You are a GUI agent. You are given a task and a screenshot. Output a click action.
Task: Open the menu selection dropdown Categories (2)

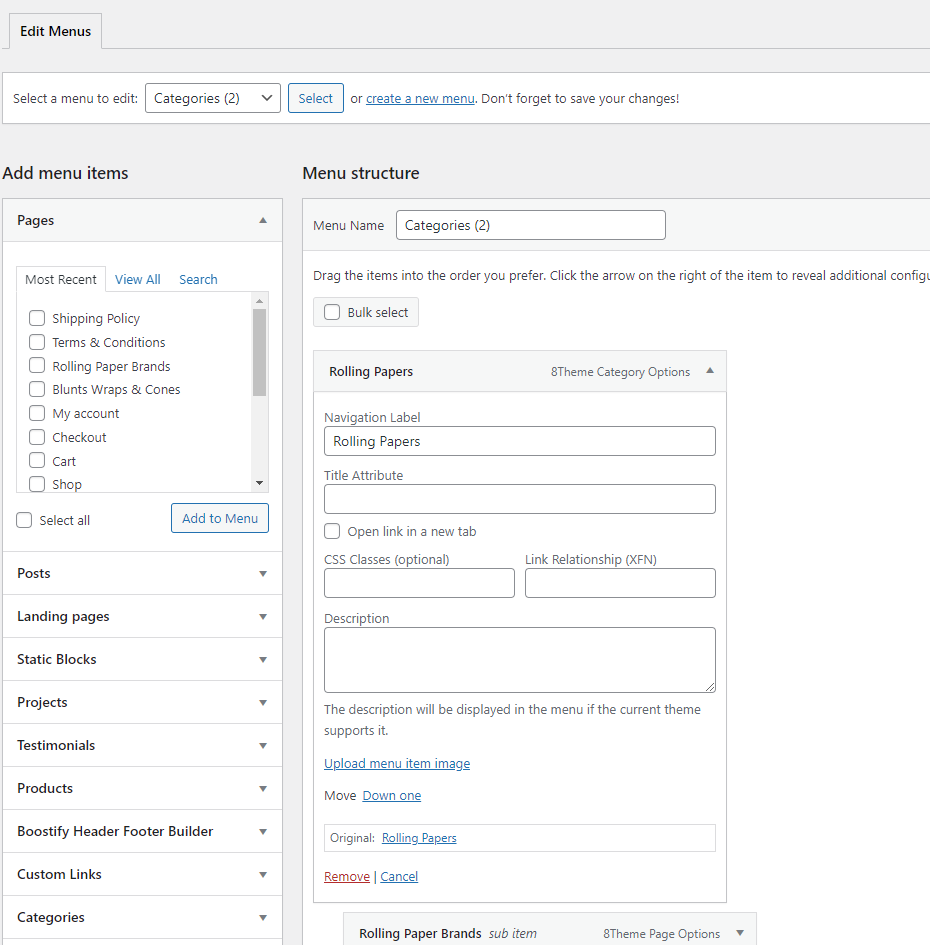(x=212, y=98)
